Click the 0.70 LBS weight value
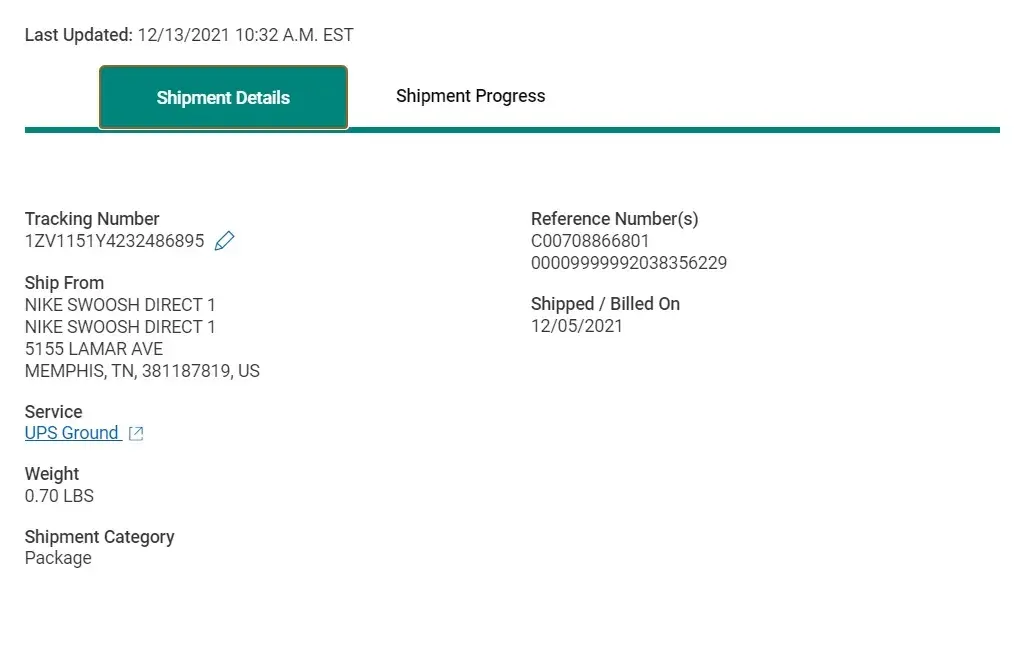Screen dimensions: 1022x648 pos(59,496)
